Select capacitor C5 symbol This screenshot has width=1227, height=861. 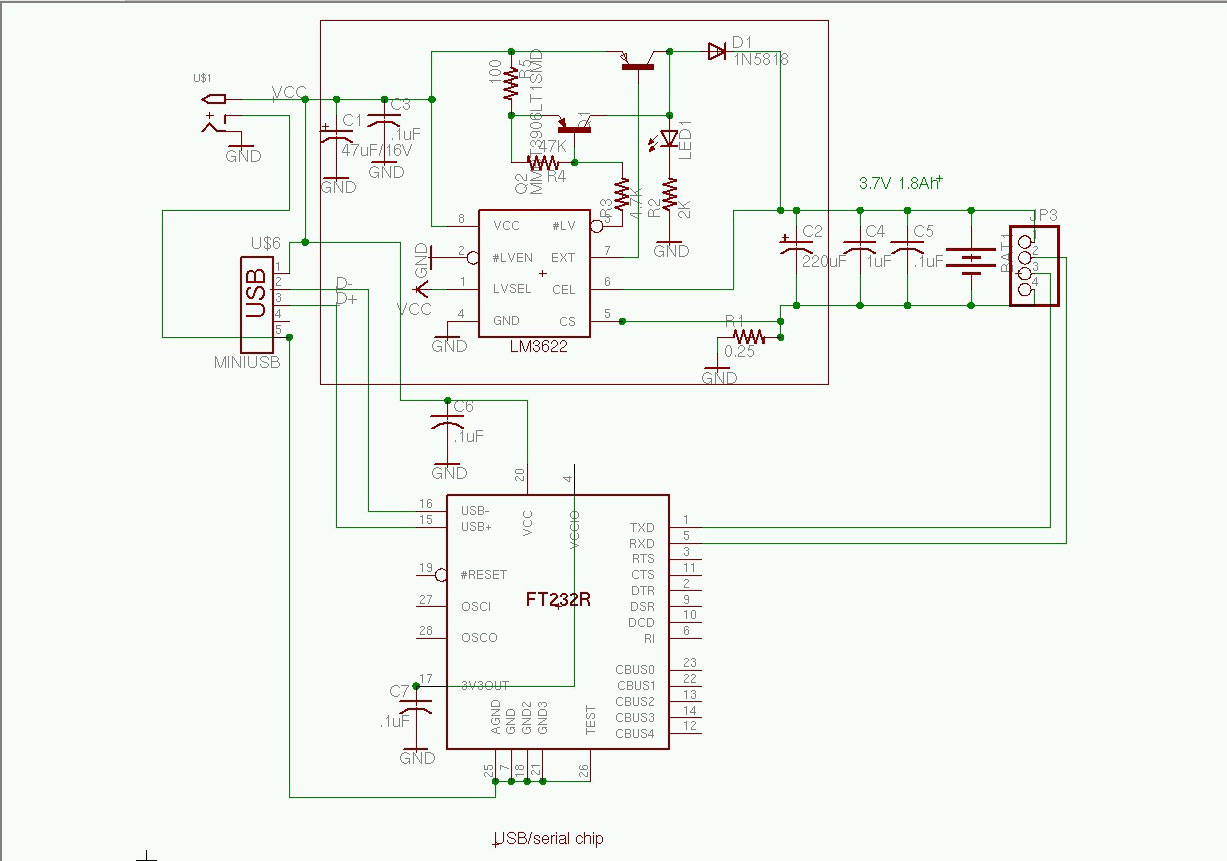click(x=907, y=247)
